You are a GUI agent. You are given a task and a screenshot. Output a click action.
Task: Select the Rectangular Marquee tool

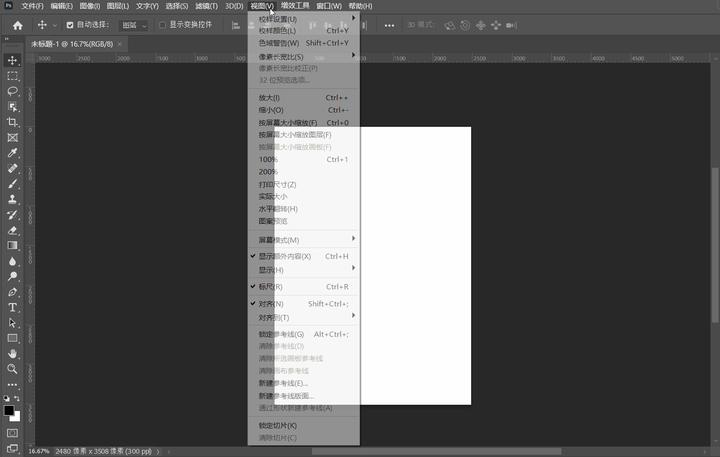(12, 76)
